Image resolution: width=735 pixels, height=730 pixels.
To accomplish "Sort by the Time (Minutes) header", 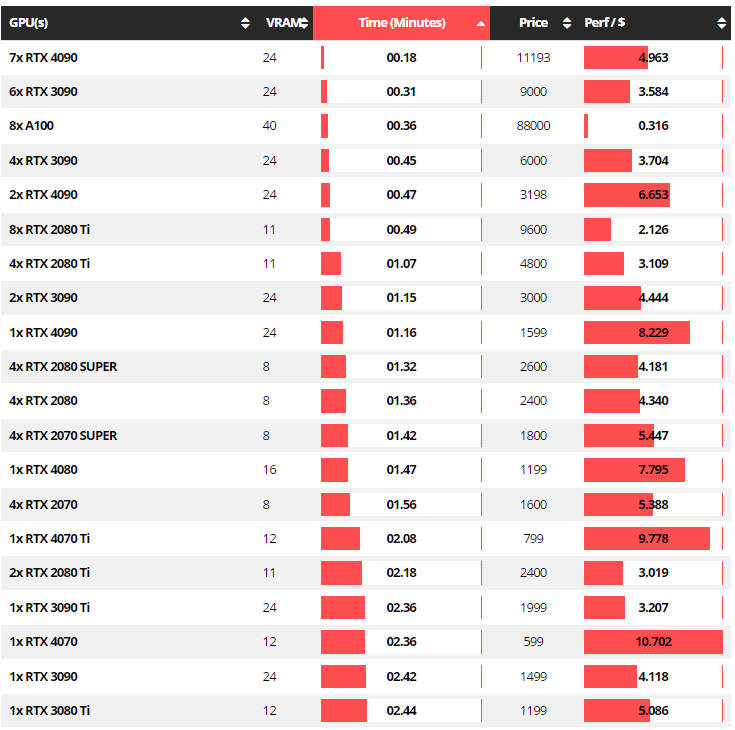I will pos(401,23).
